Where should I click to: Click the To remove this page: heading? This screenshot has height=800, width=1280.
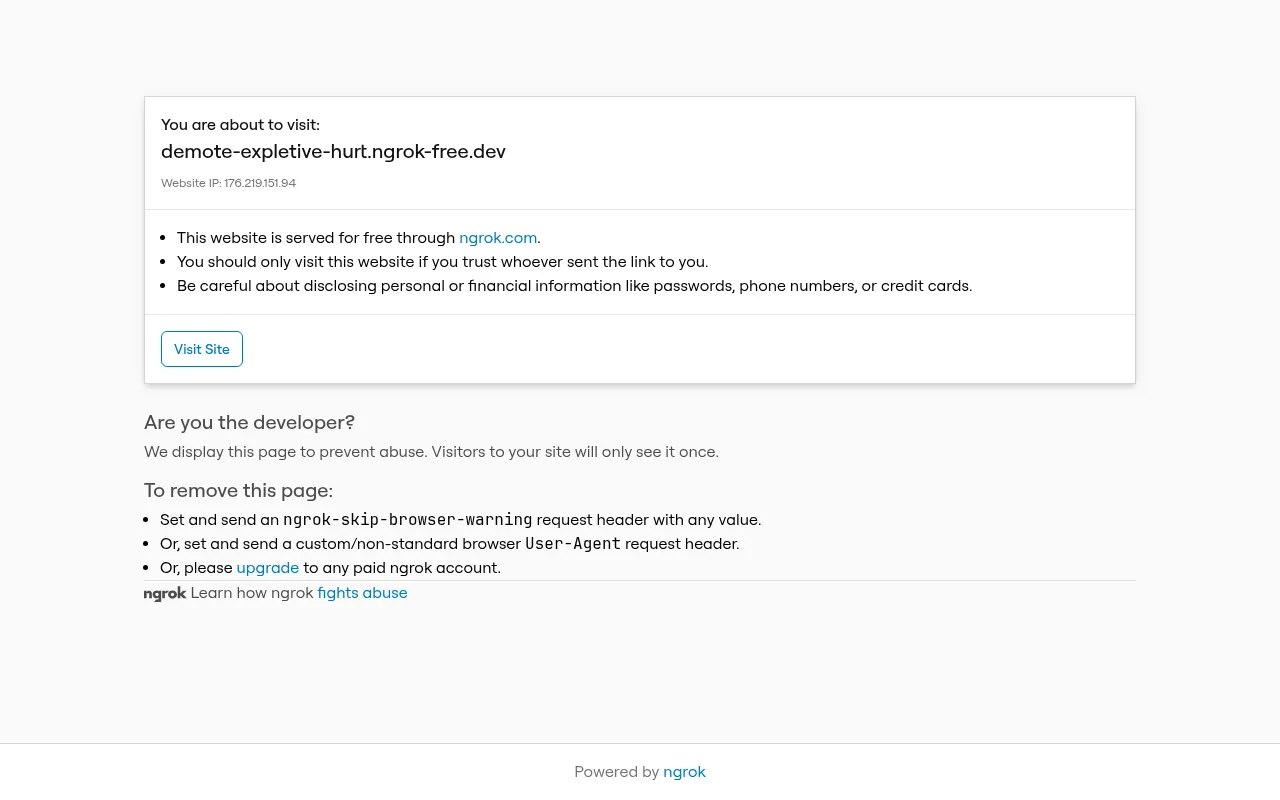click(238, 490)
